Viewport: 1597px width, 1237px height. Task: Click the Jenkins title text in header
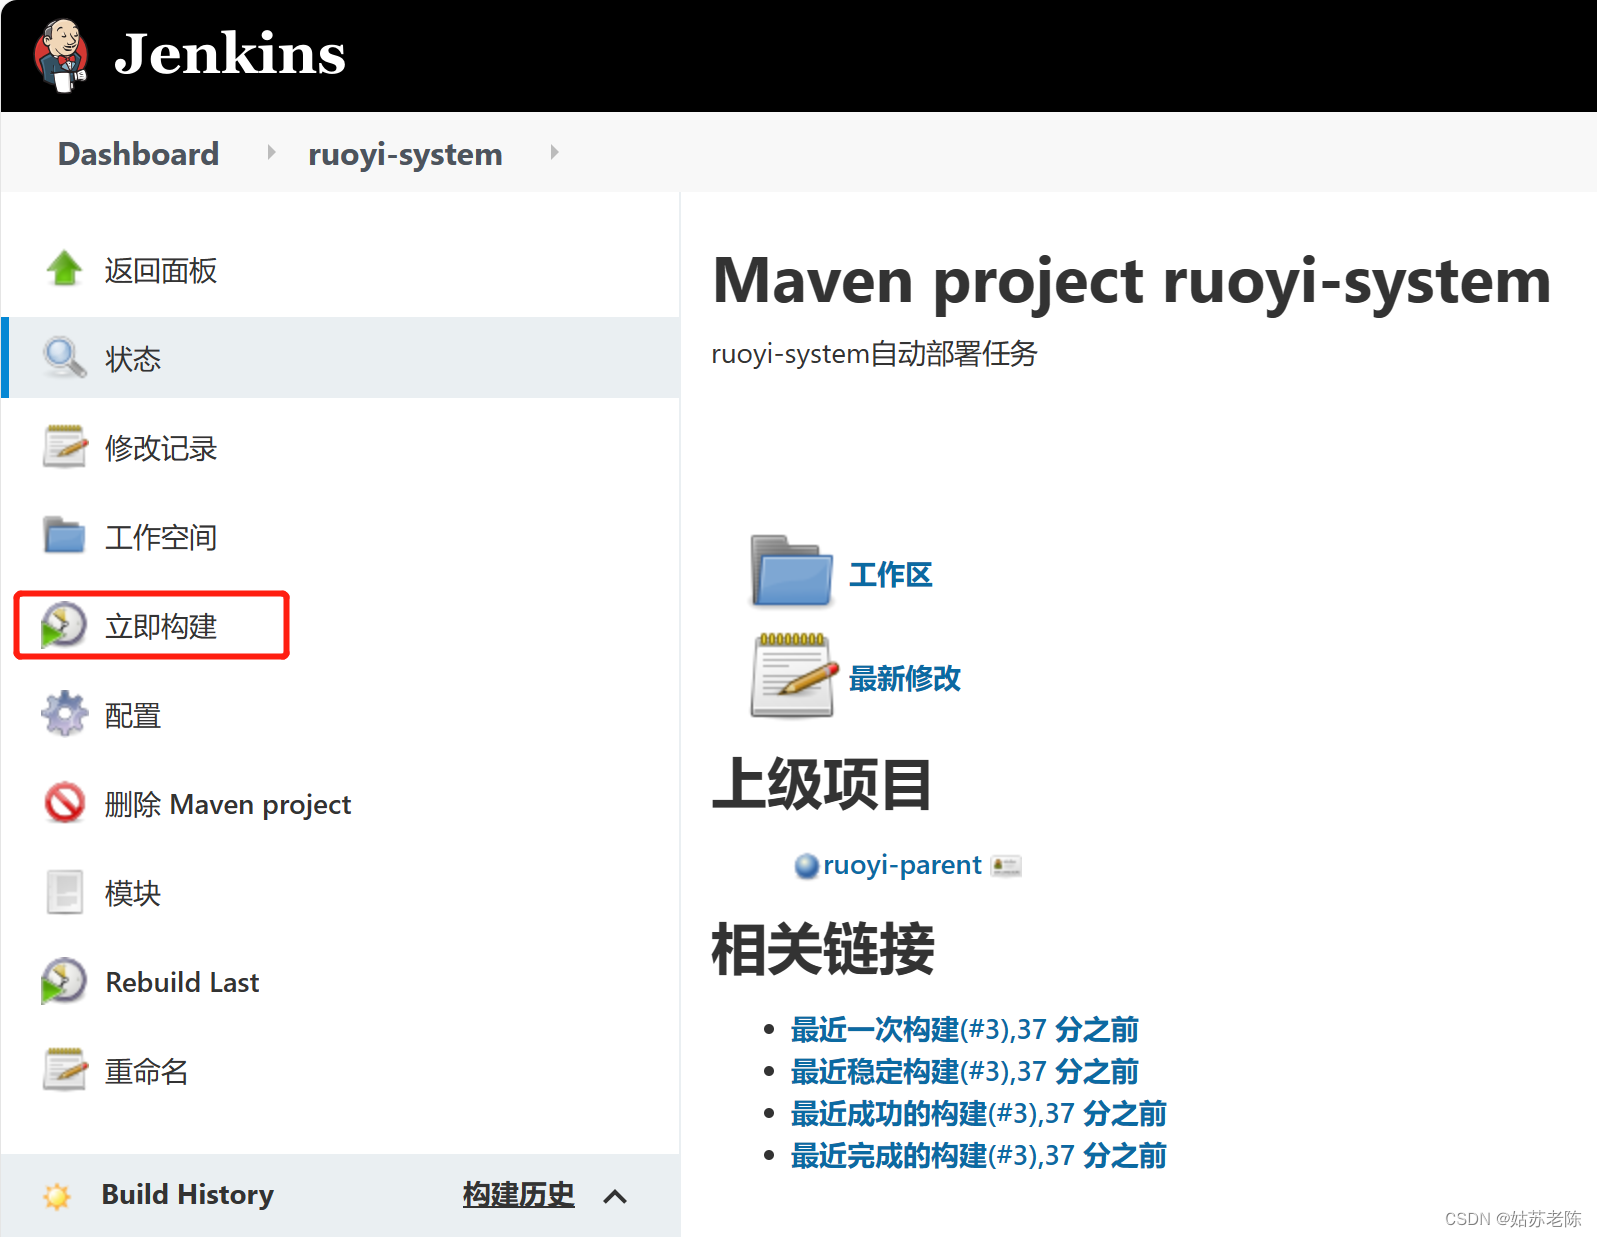(230, 54)
